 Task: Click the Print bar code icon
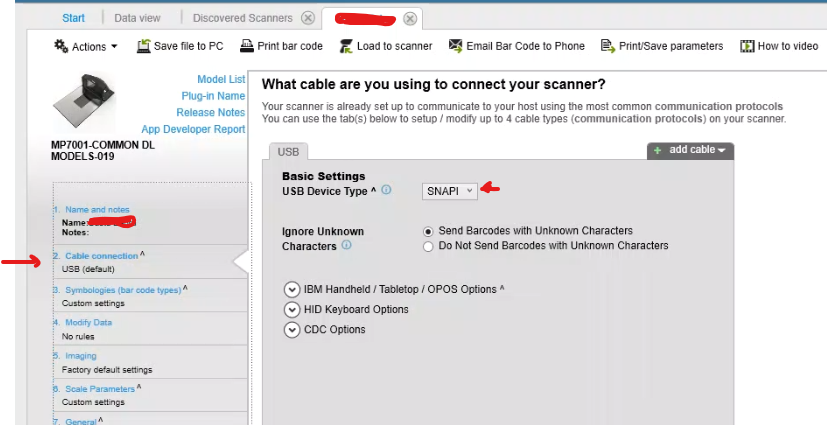coord(248,46)
